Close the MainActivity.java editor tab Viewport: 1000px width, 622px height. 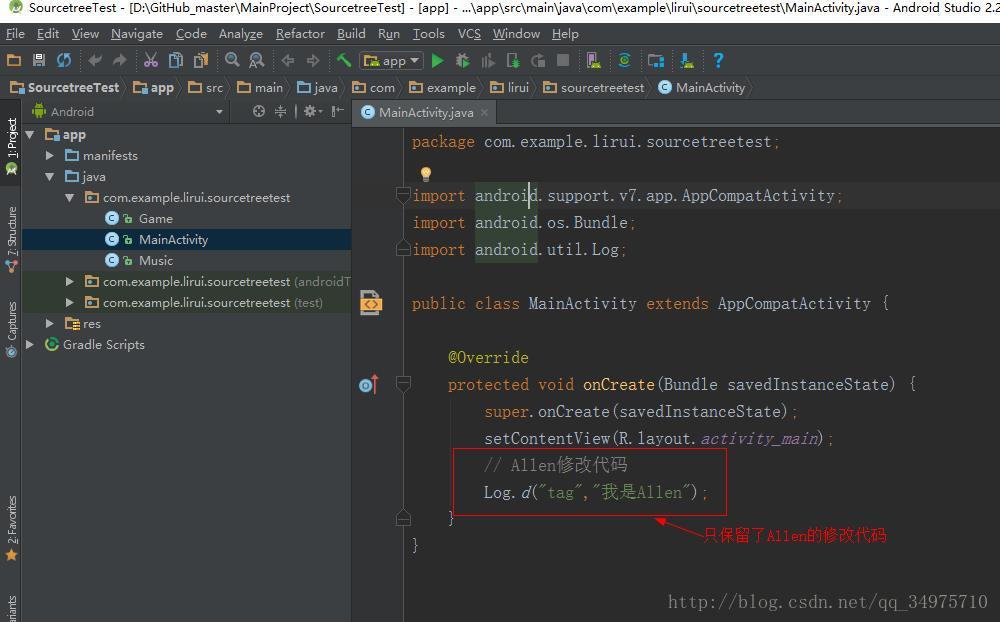point(484,113)
